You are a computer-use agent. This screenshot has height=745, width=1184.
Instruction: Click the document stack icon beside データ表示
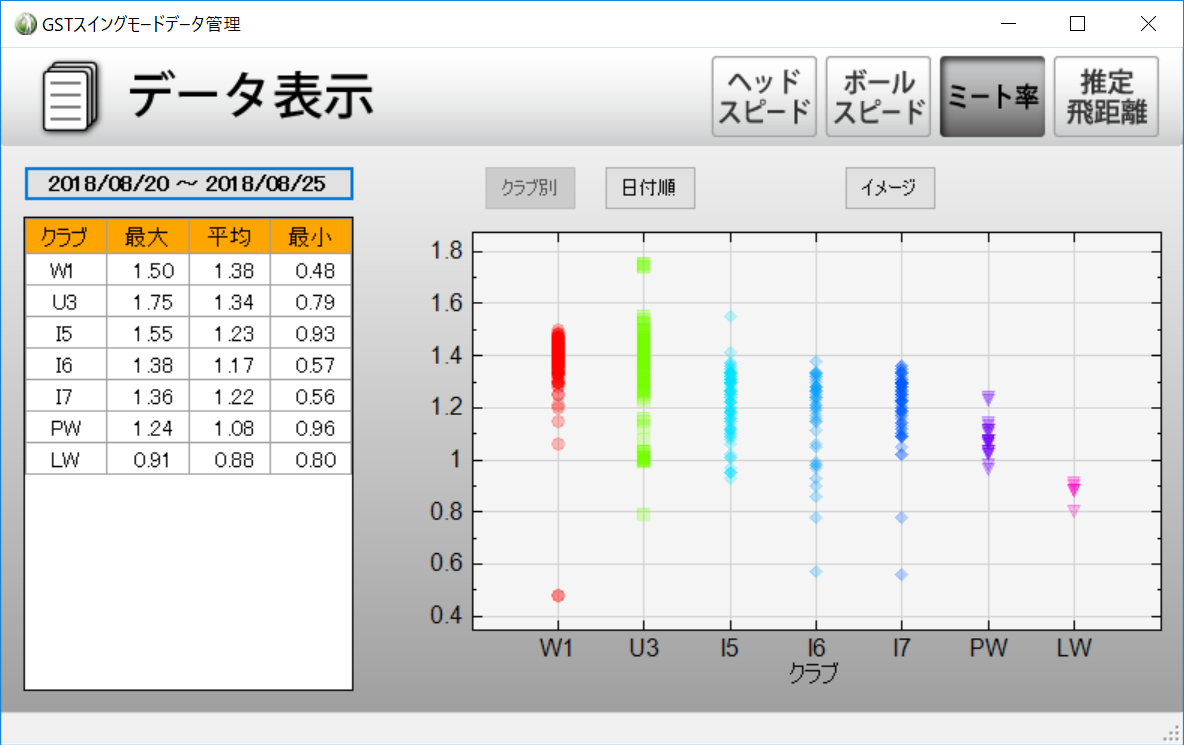click(x=70, y=97)
